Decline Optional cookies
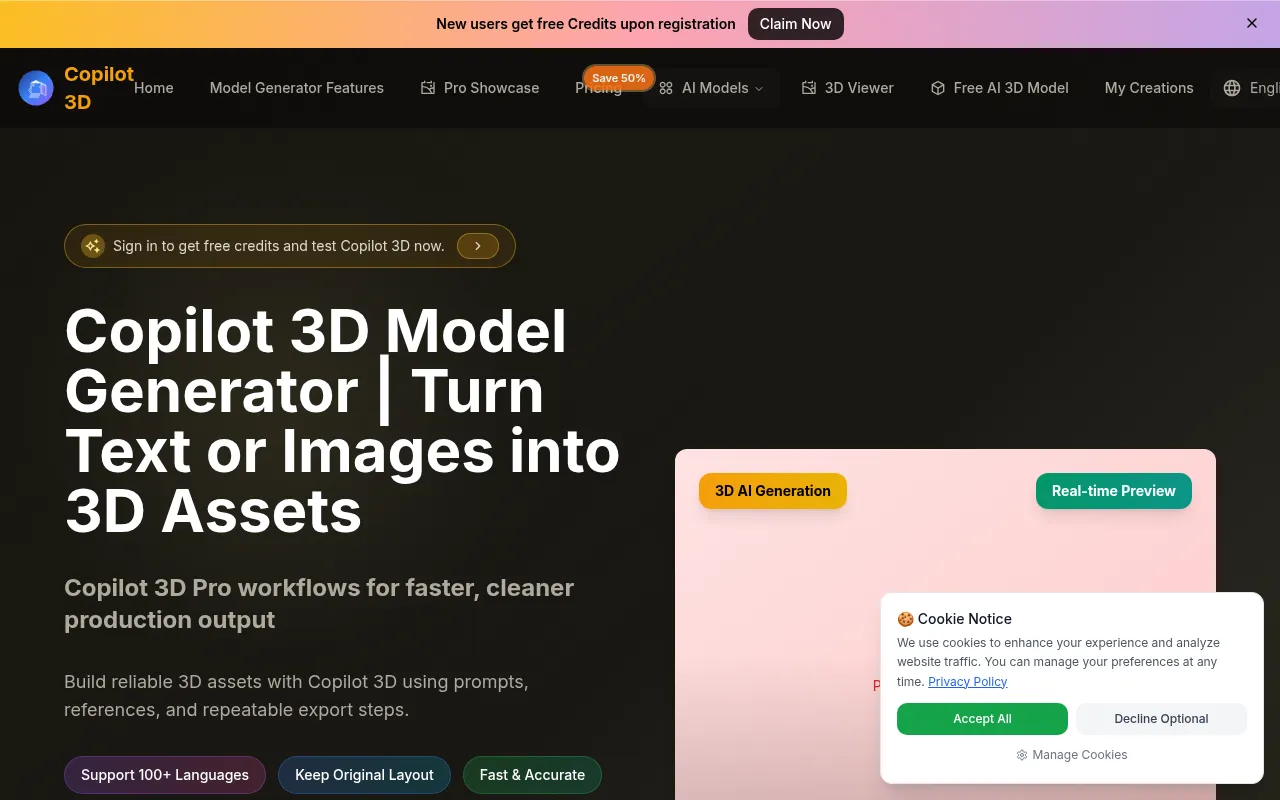Viewport: 1280px width, 800px height. [x=1161, y=719]
